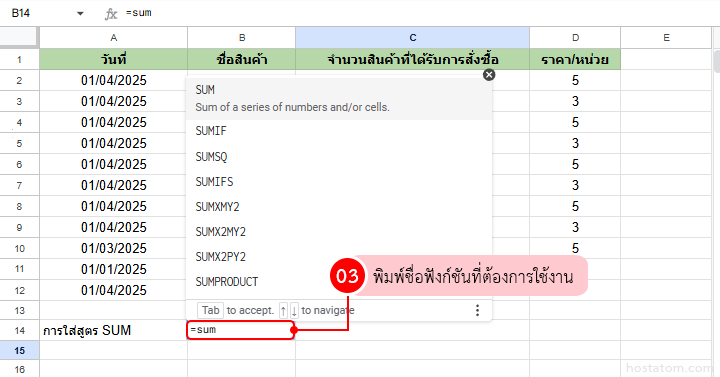This screenshot has height=377, width=720.
Task: Click the 01/04/2025 cell in row 12
Action: [113, 291]
